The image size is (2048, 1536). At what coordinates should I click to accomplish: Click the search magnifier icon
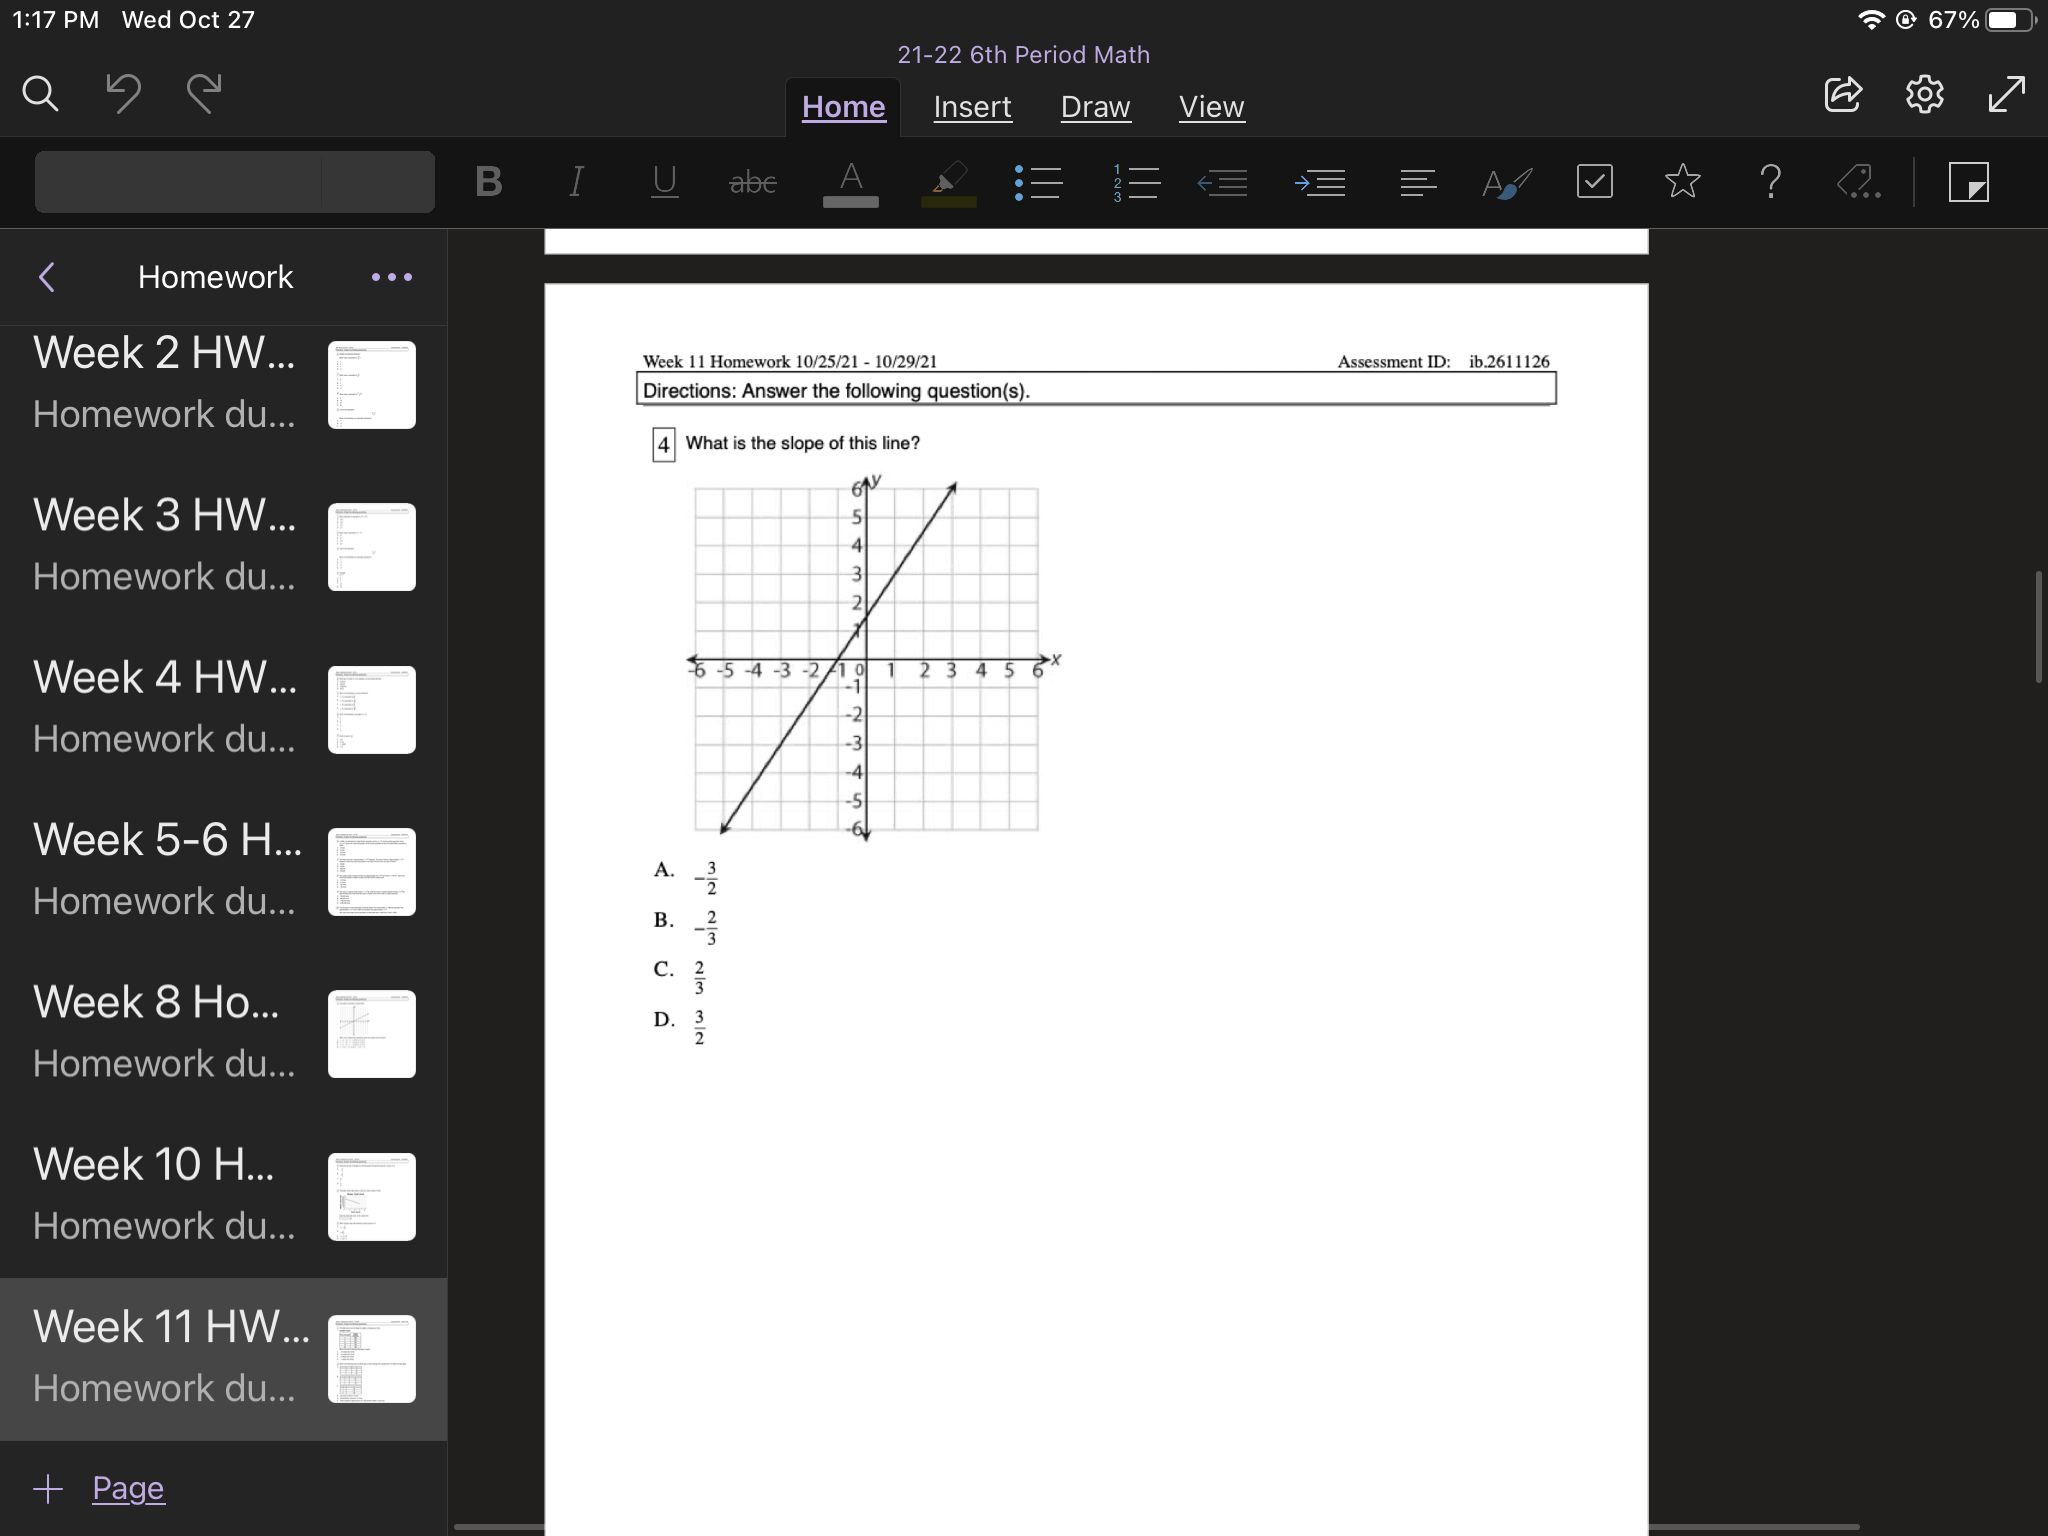point(41,94)
